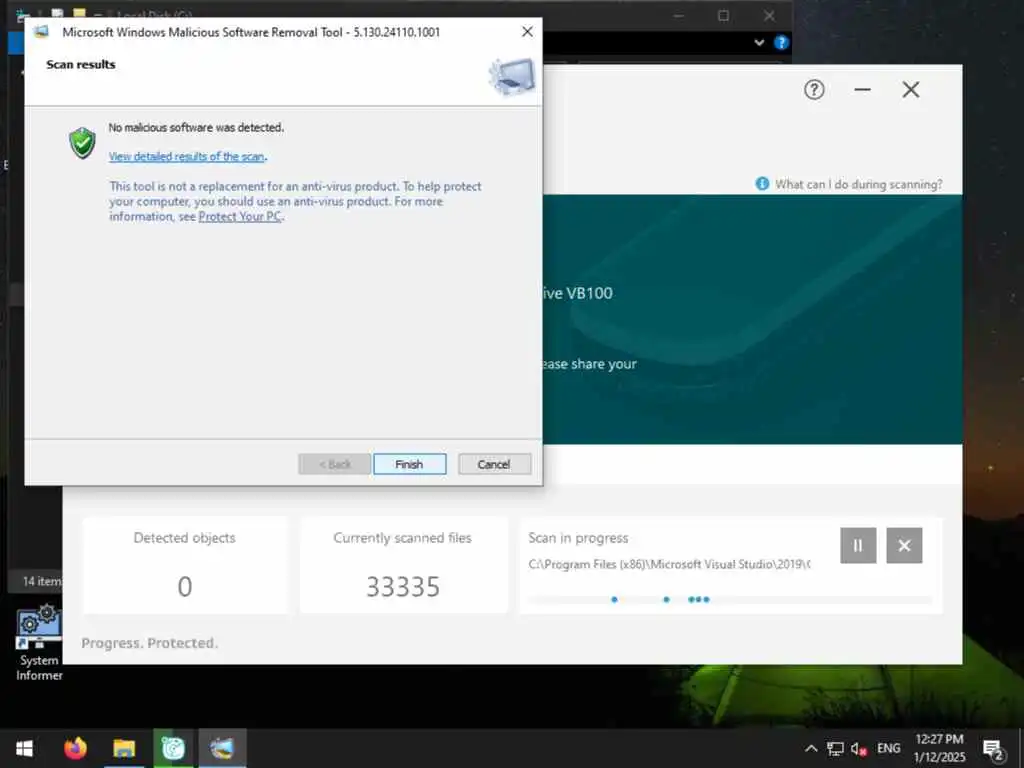Switch to ESET scanner taskbar icon
Screen dimensions: 1024x768
(x=173, y=748)
